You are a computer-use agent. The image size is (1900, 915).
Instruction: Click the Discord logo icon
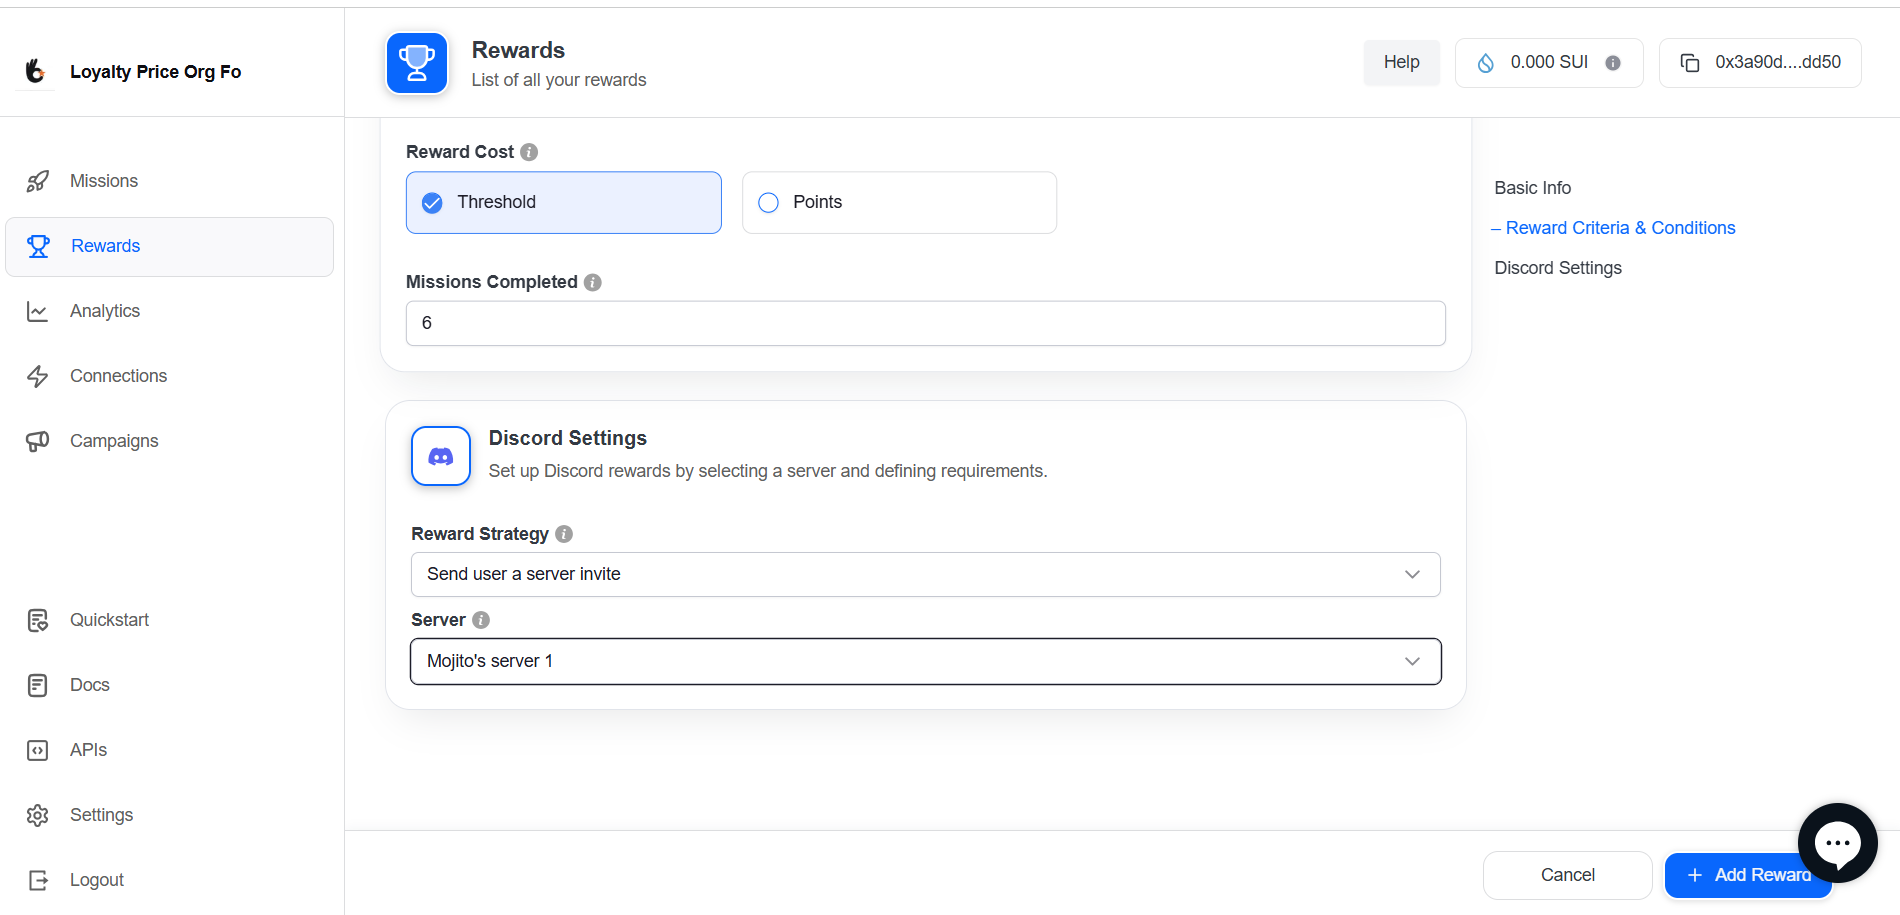pos(441,456)
